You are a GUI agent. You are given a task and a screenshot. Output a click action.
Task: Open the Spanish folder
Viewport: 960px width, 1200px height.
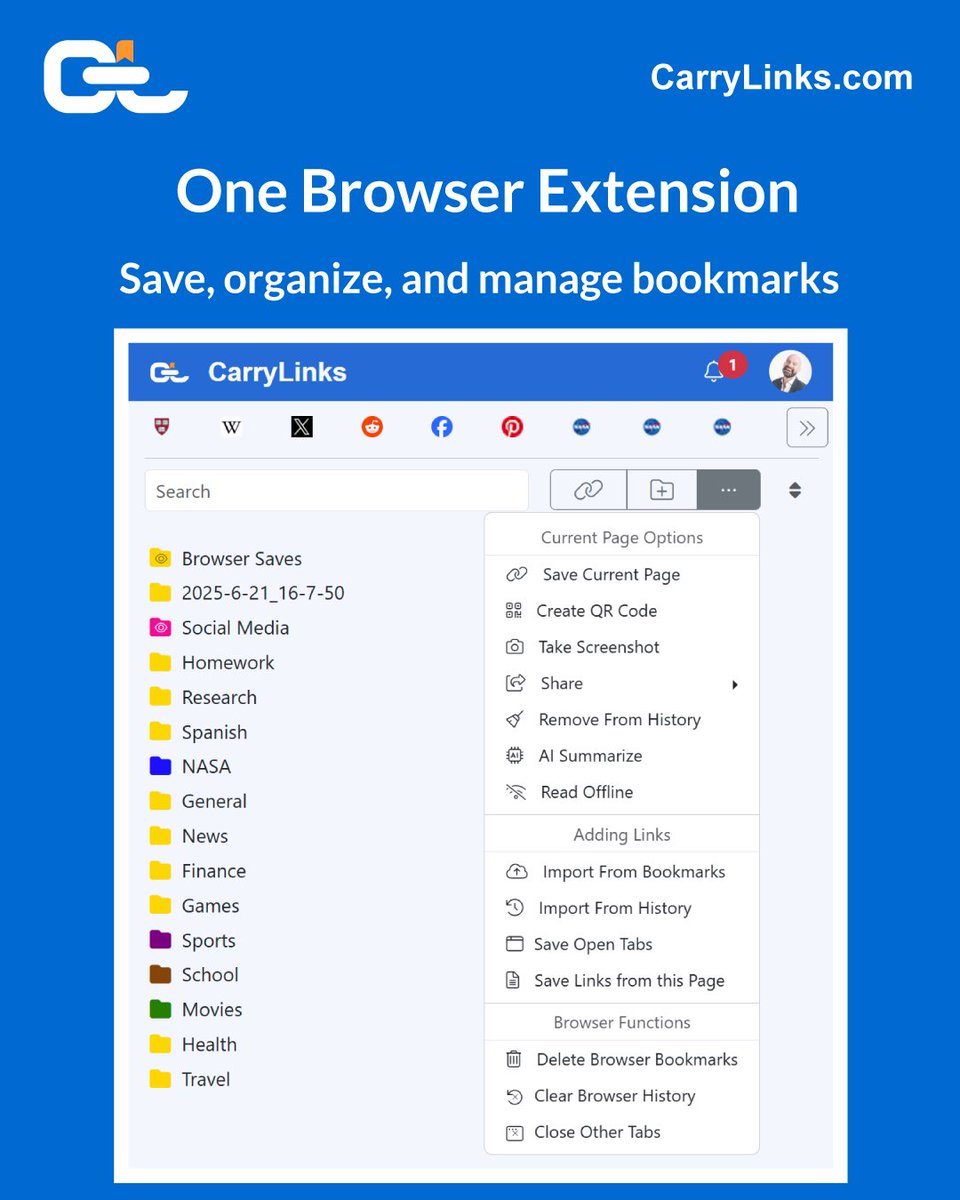click(198, 732)
